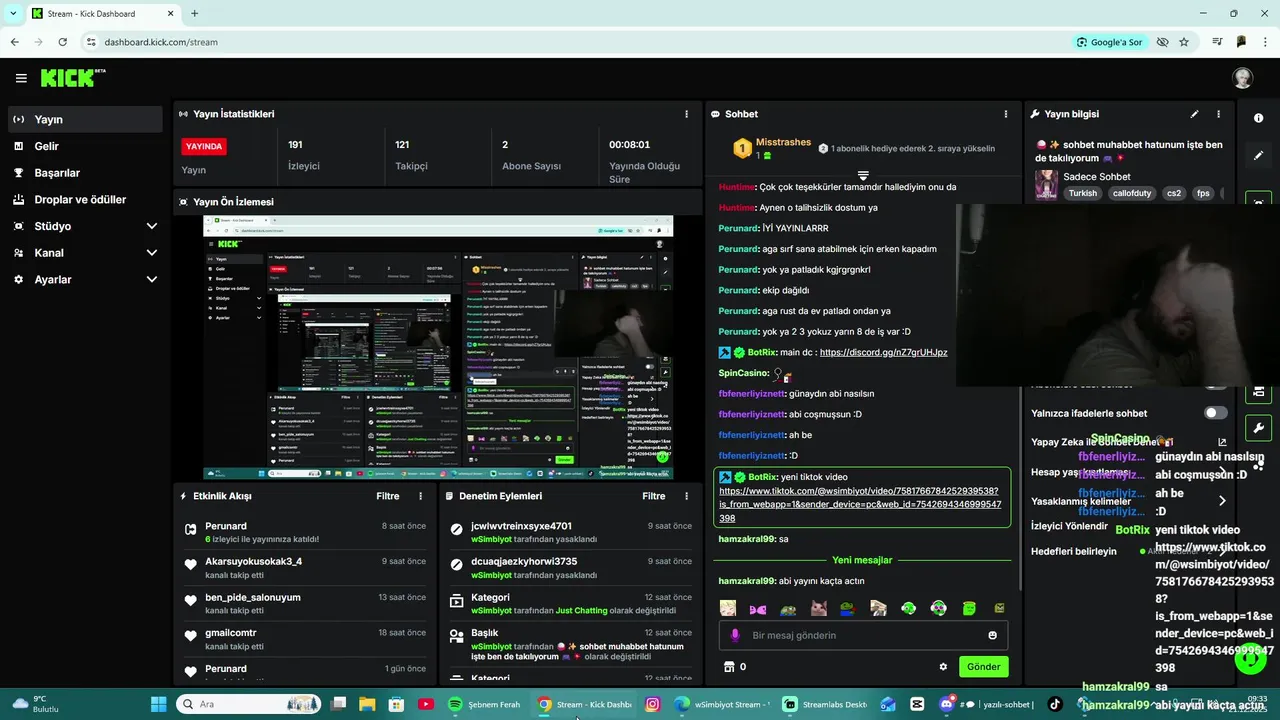Select the cat emote in quick emotes

tap(818, 608)
